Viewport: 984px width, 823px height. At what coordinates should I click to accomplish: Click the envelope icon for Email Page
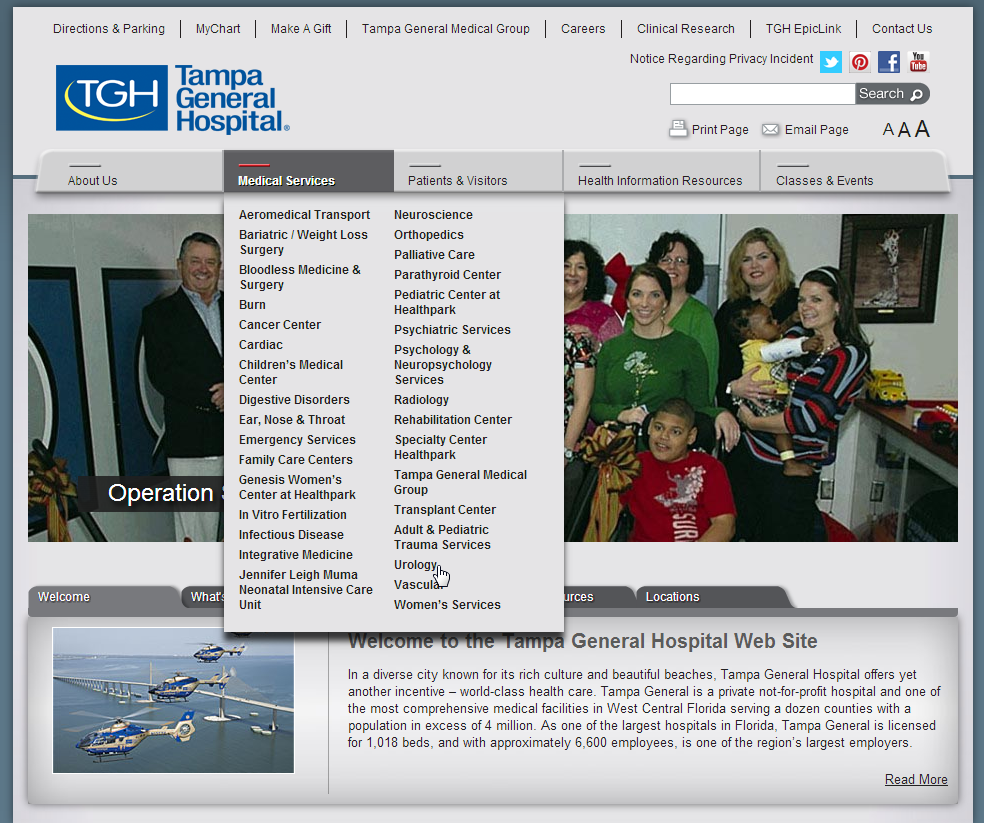pos(770,129)
